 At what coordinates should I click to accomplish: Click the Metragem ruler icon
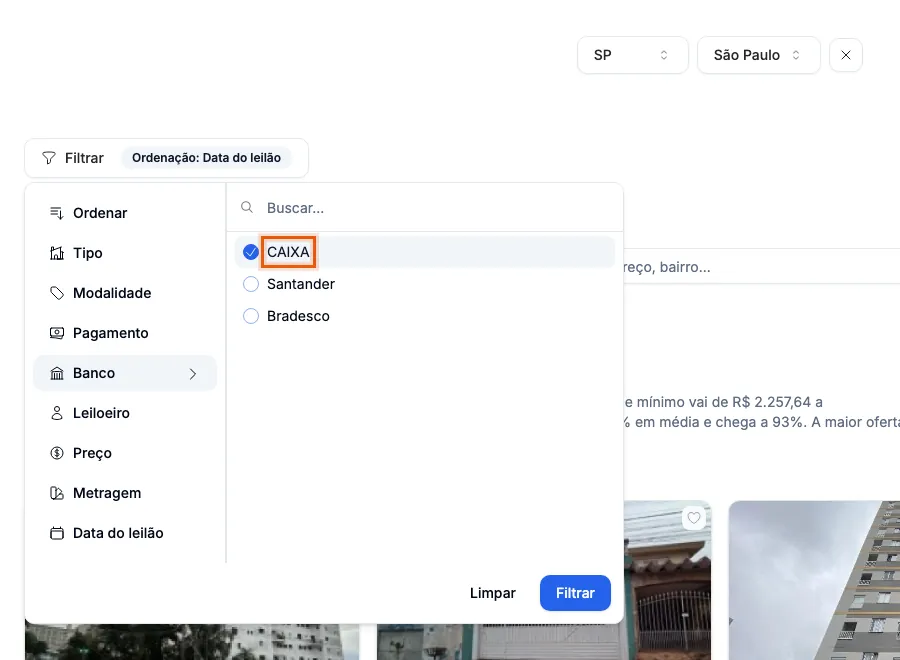point(56,494)
